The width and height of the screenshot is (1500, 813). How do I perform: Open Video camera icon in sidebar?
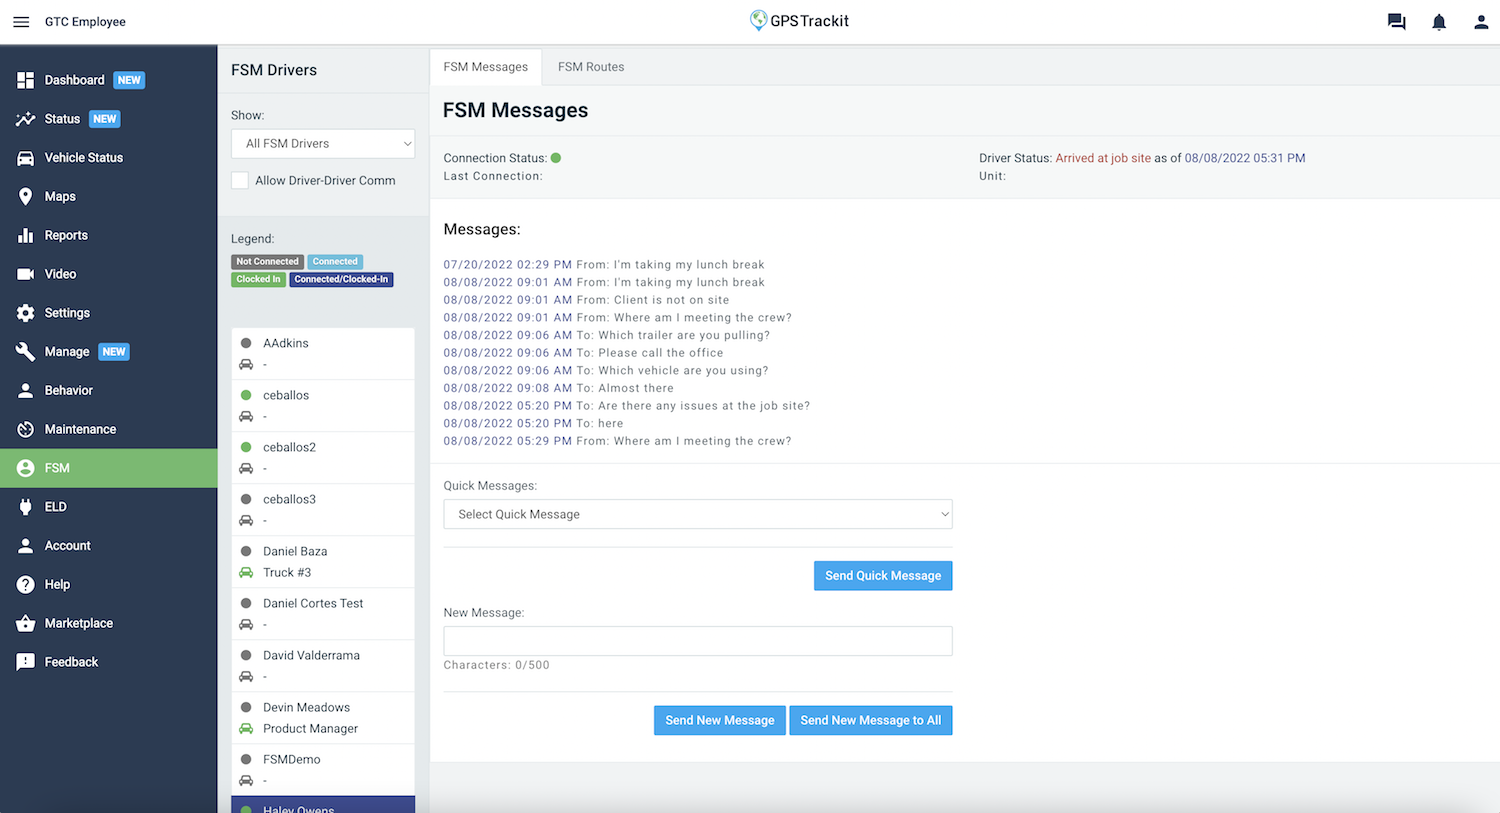pyautogui.click(x=26, y=274)
